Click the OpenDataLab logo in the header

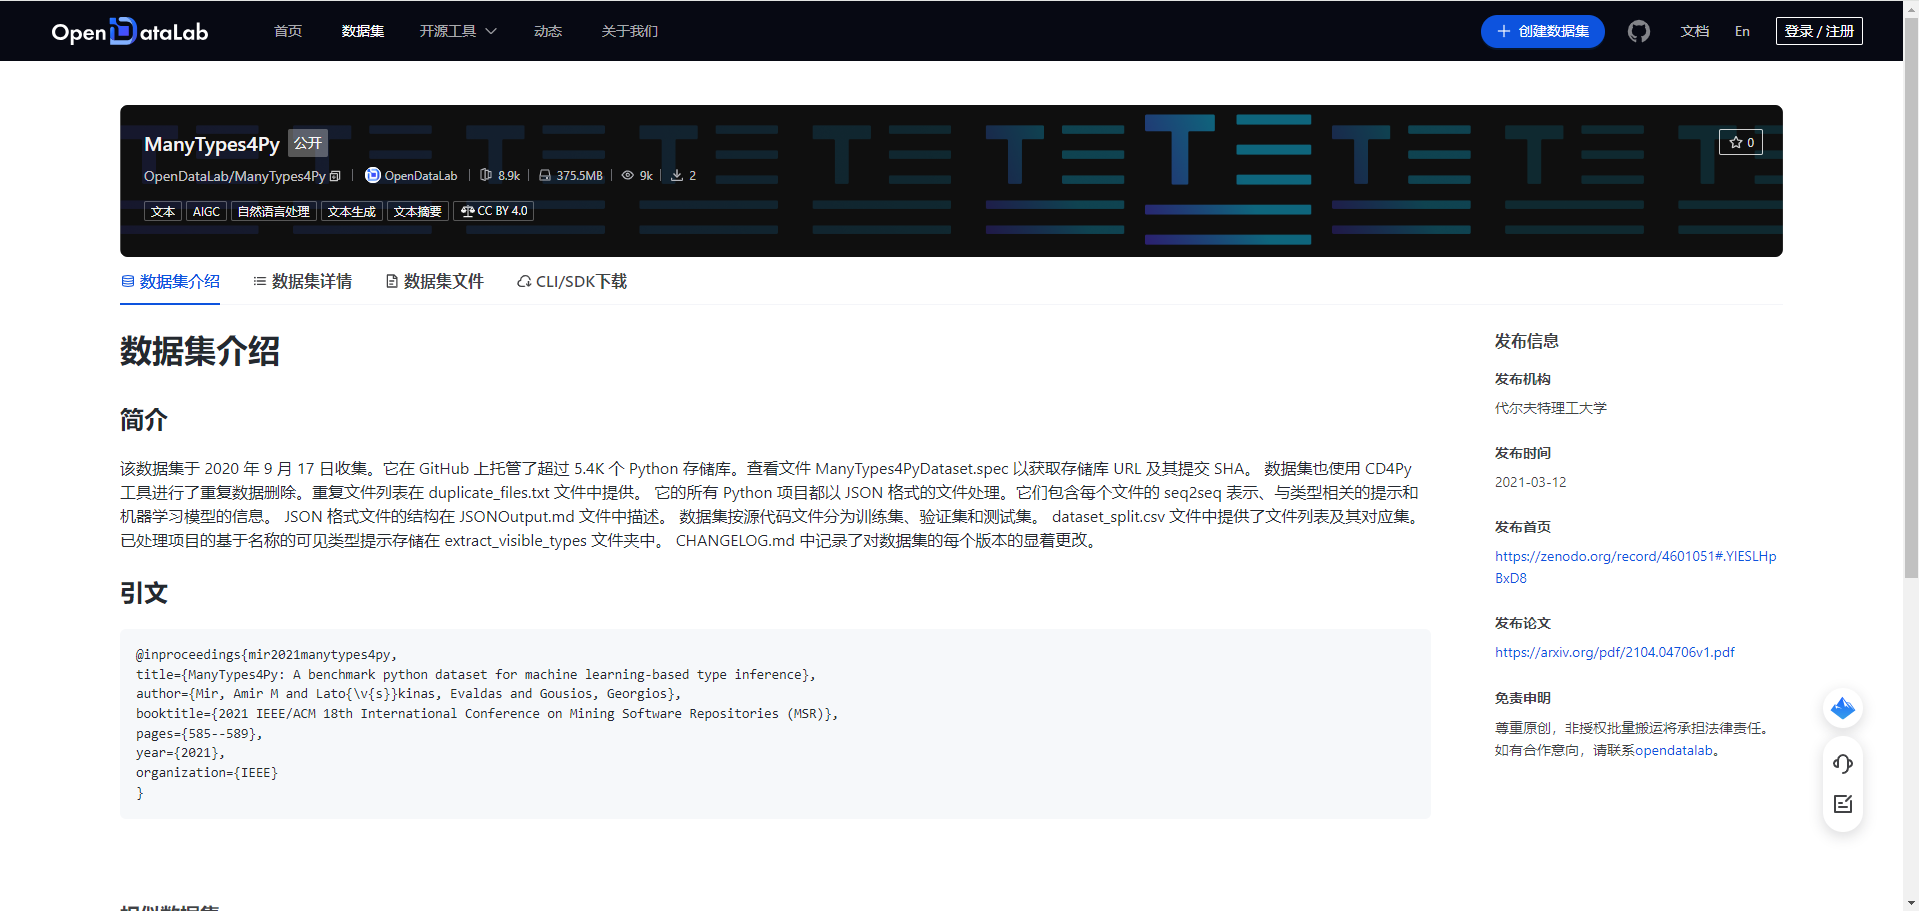coord(130,31)
